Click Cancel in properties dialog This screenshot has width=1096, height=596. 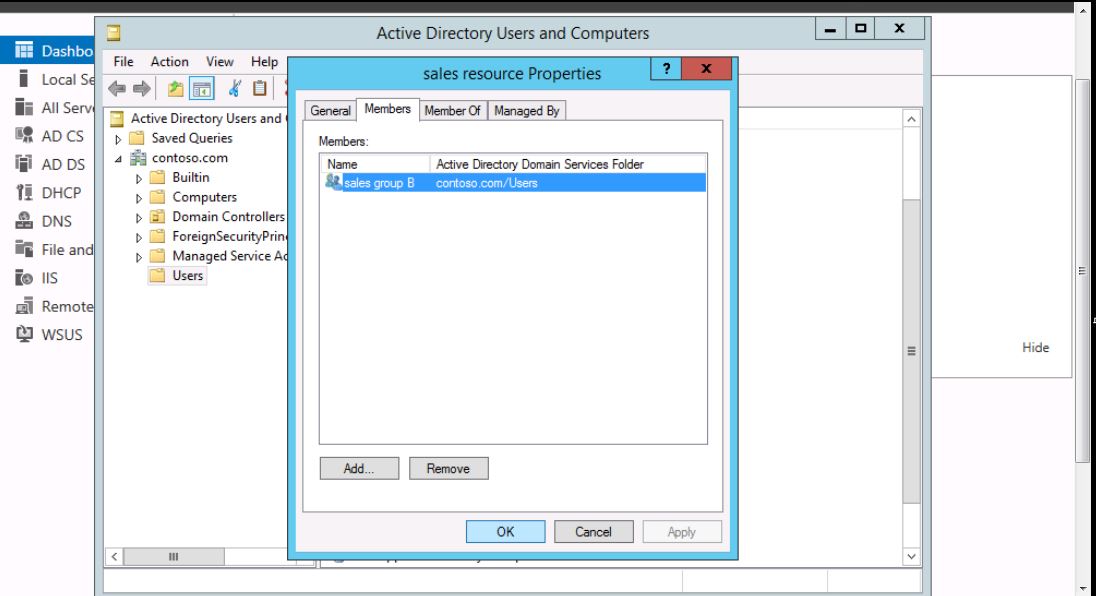(x=593, y=532)
